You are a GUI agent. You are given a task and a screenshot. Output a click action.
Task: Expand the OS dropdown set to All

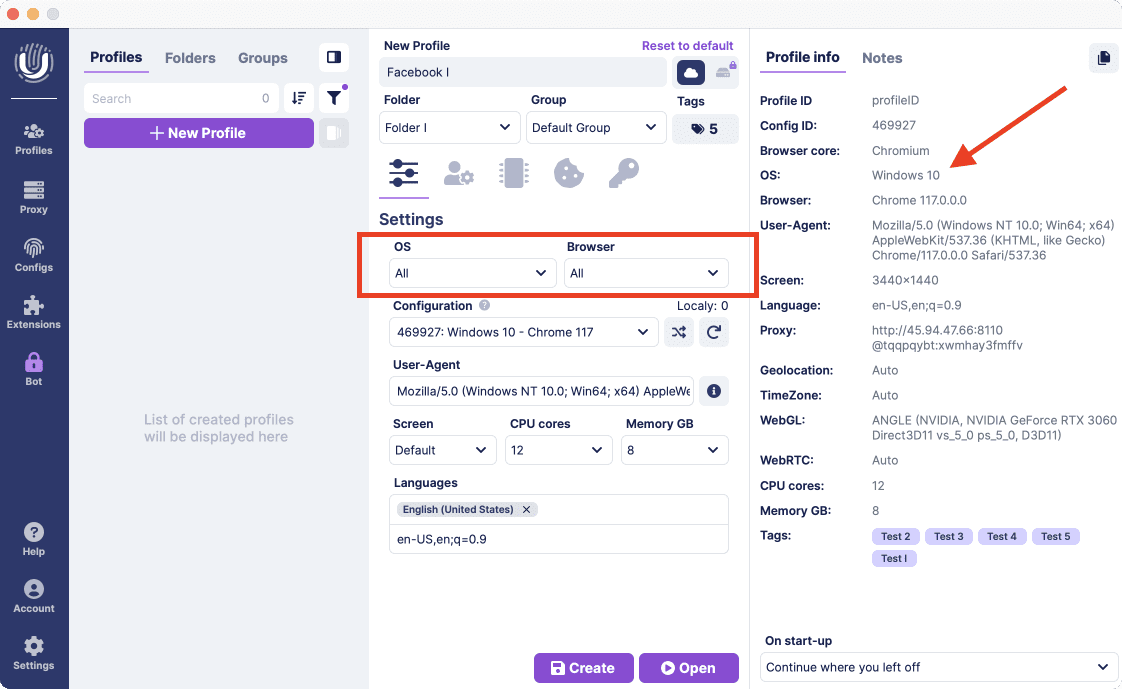click(x=472, y=273)
